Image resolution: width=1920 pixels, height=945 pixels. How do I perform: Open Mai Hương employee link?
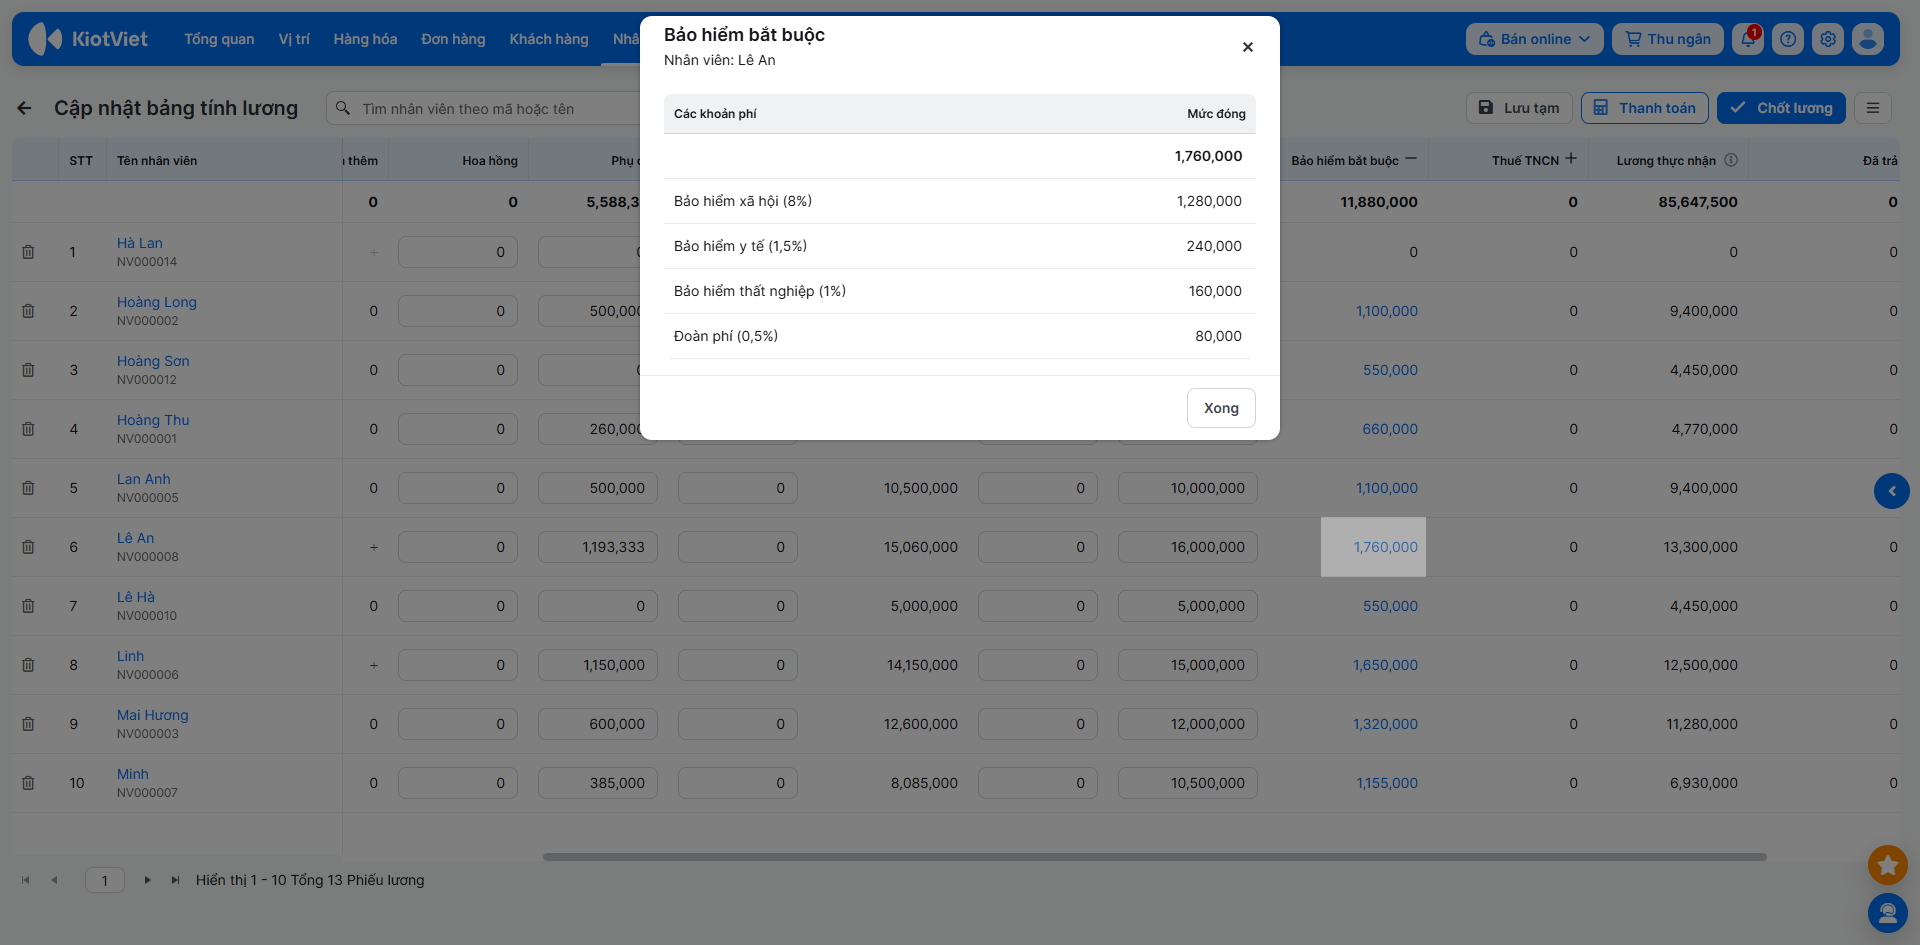point(153,715)
